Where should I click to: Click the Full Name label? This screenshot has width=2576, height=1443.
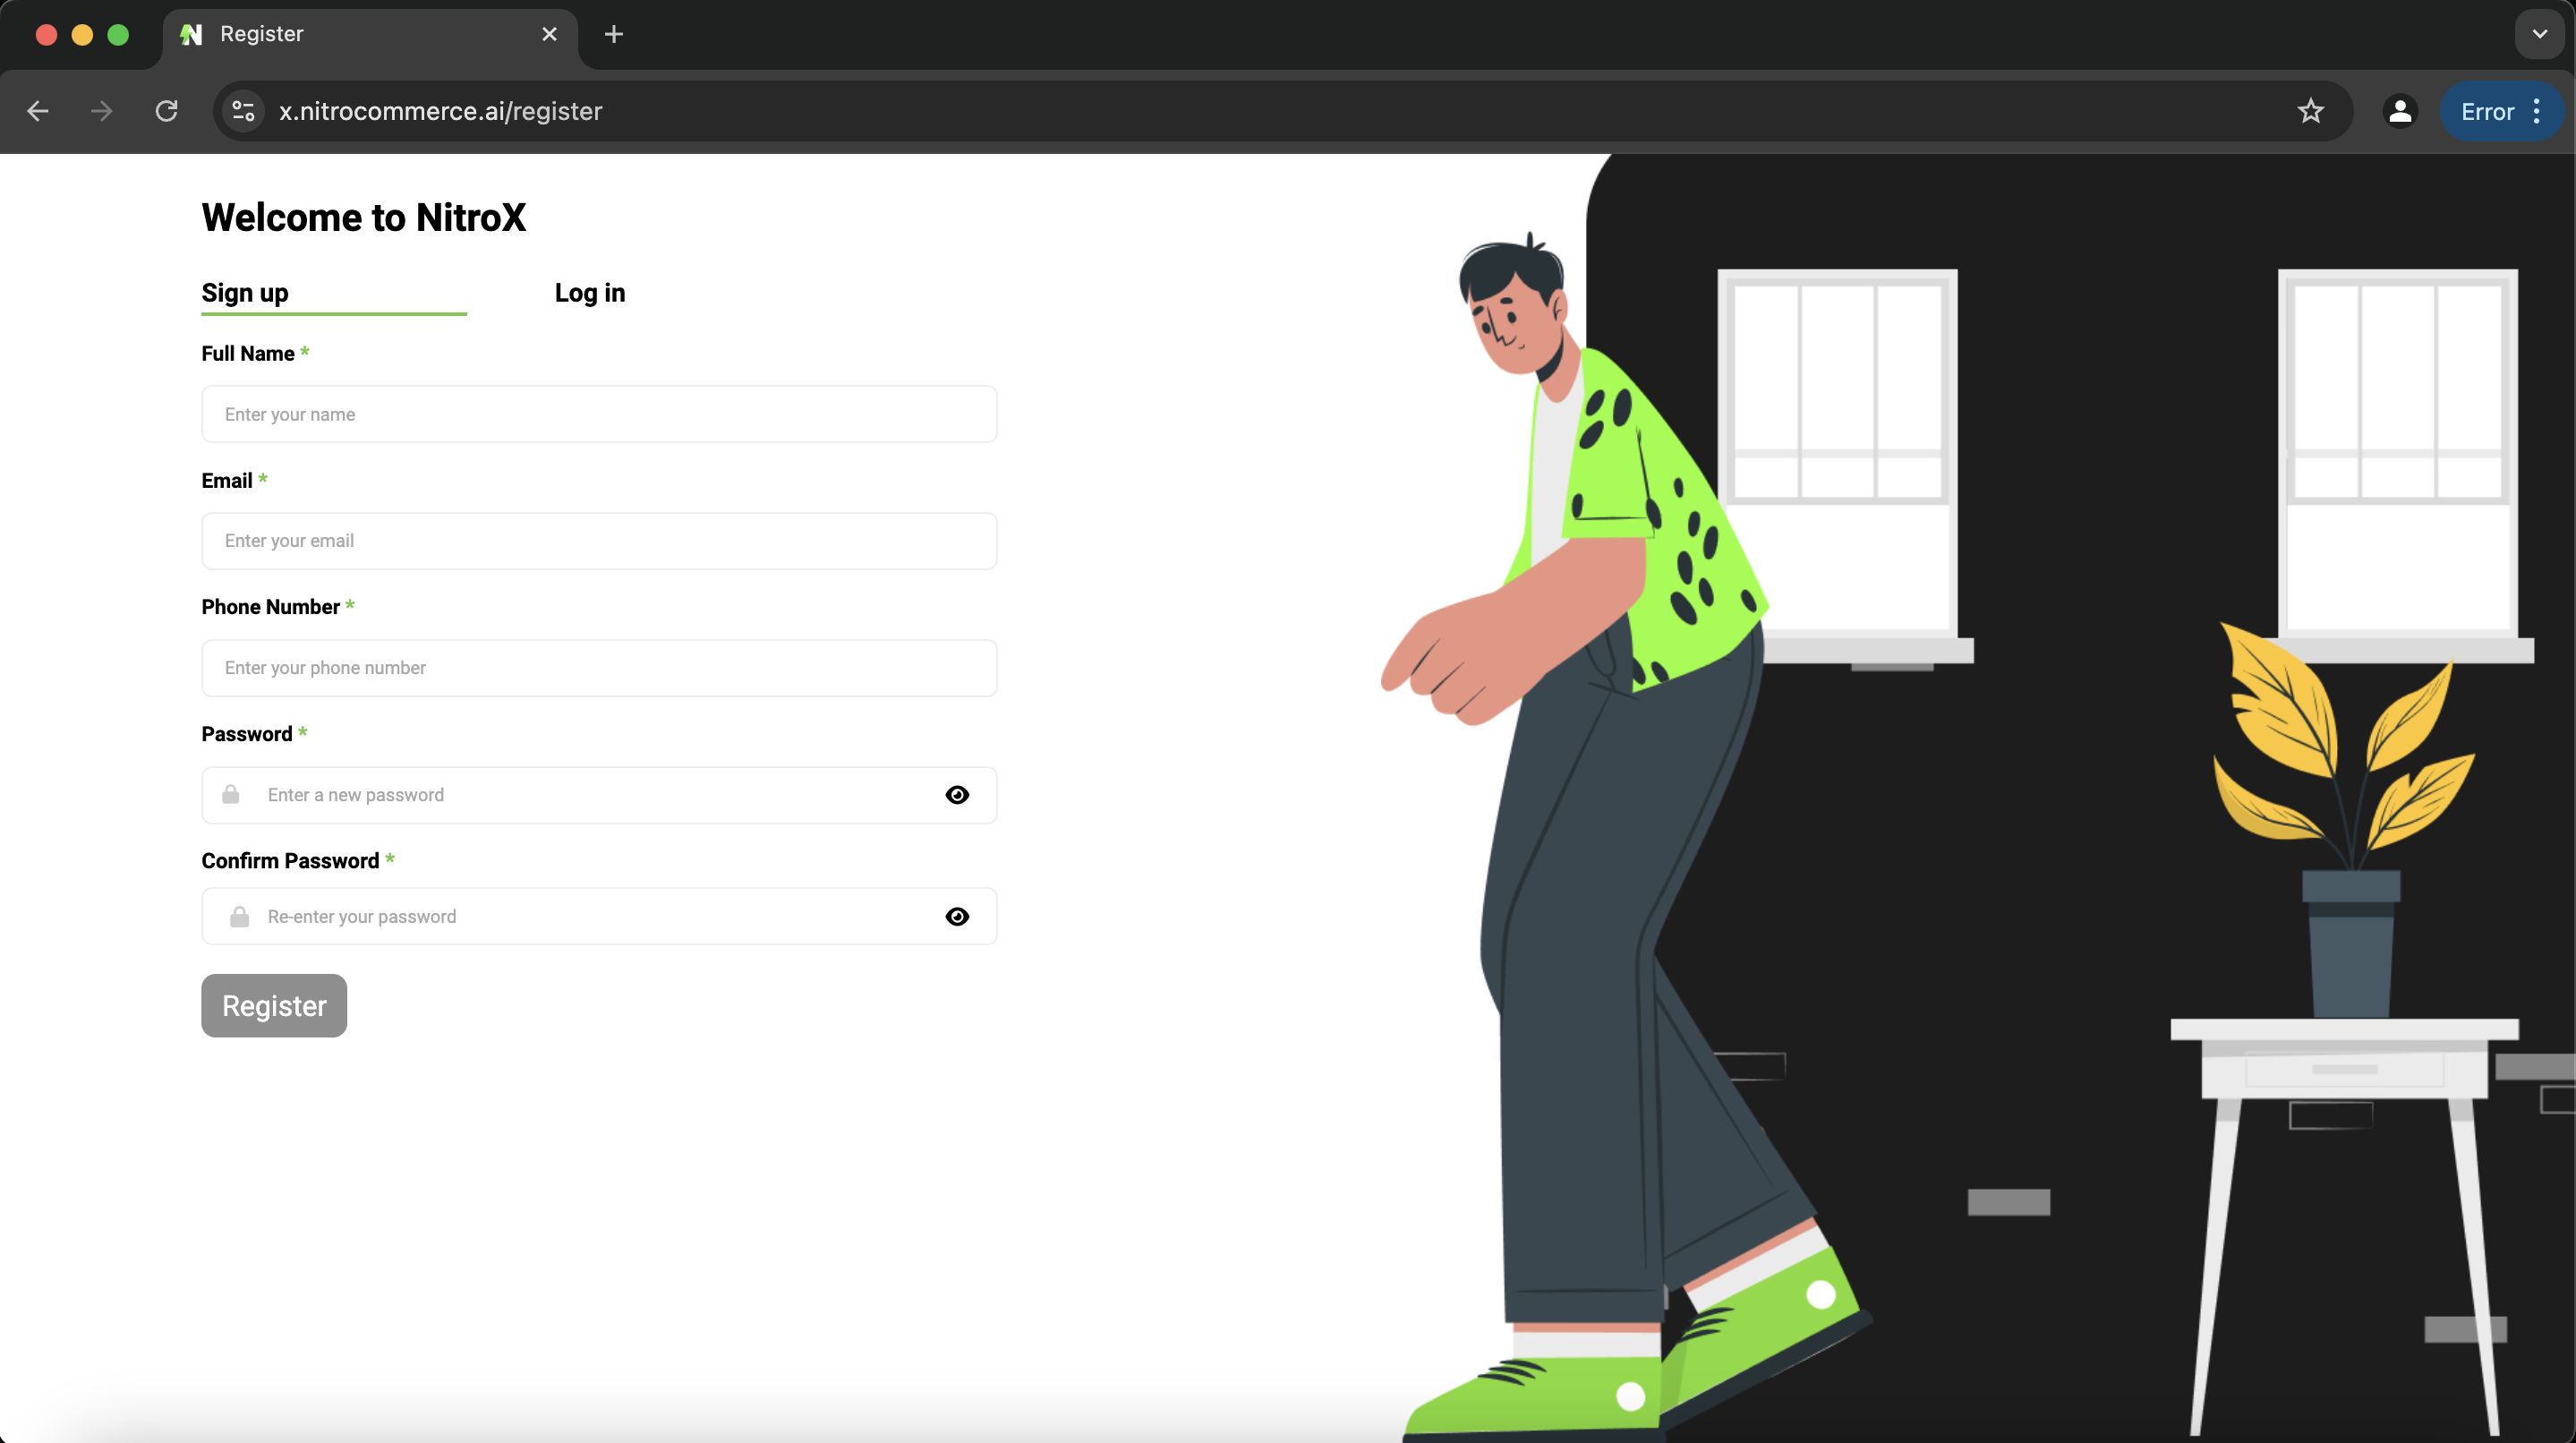click(x=248, y=354)
